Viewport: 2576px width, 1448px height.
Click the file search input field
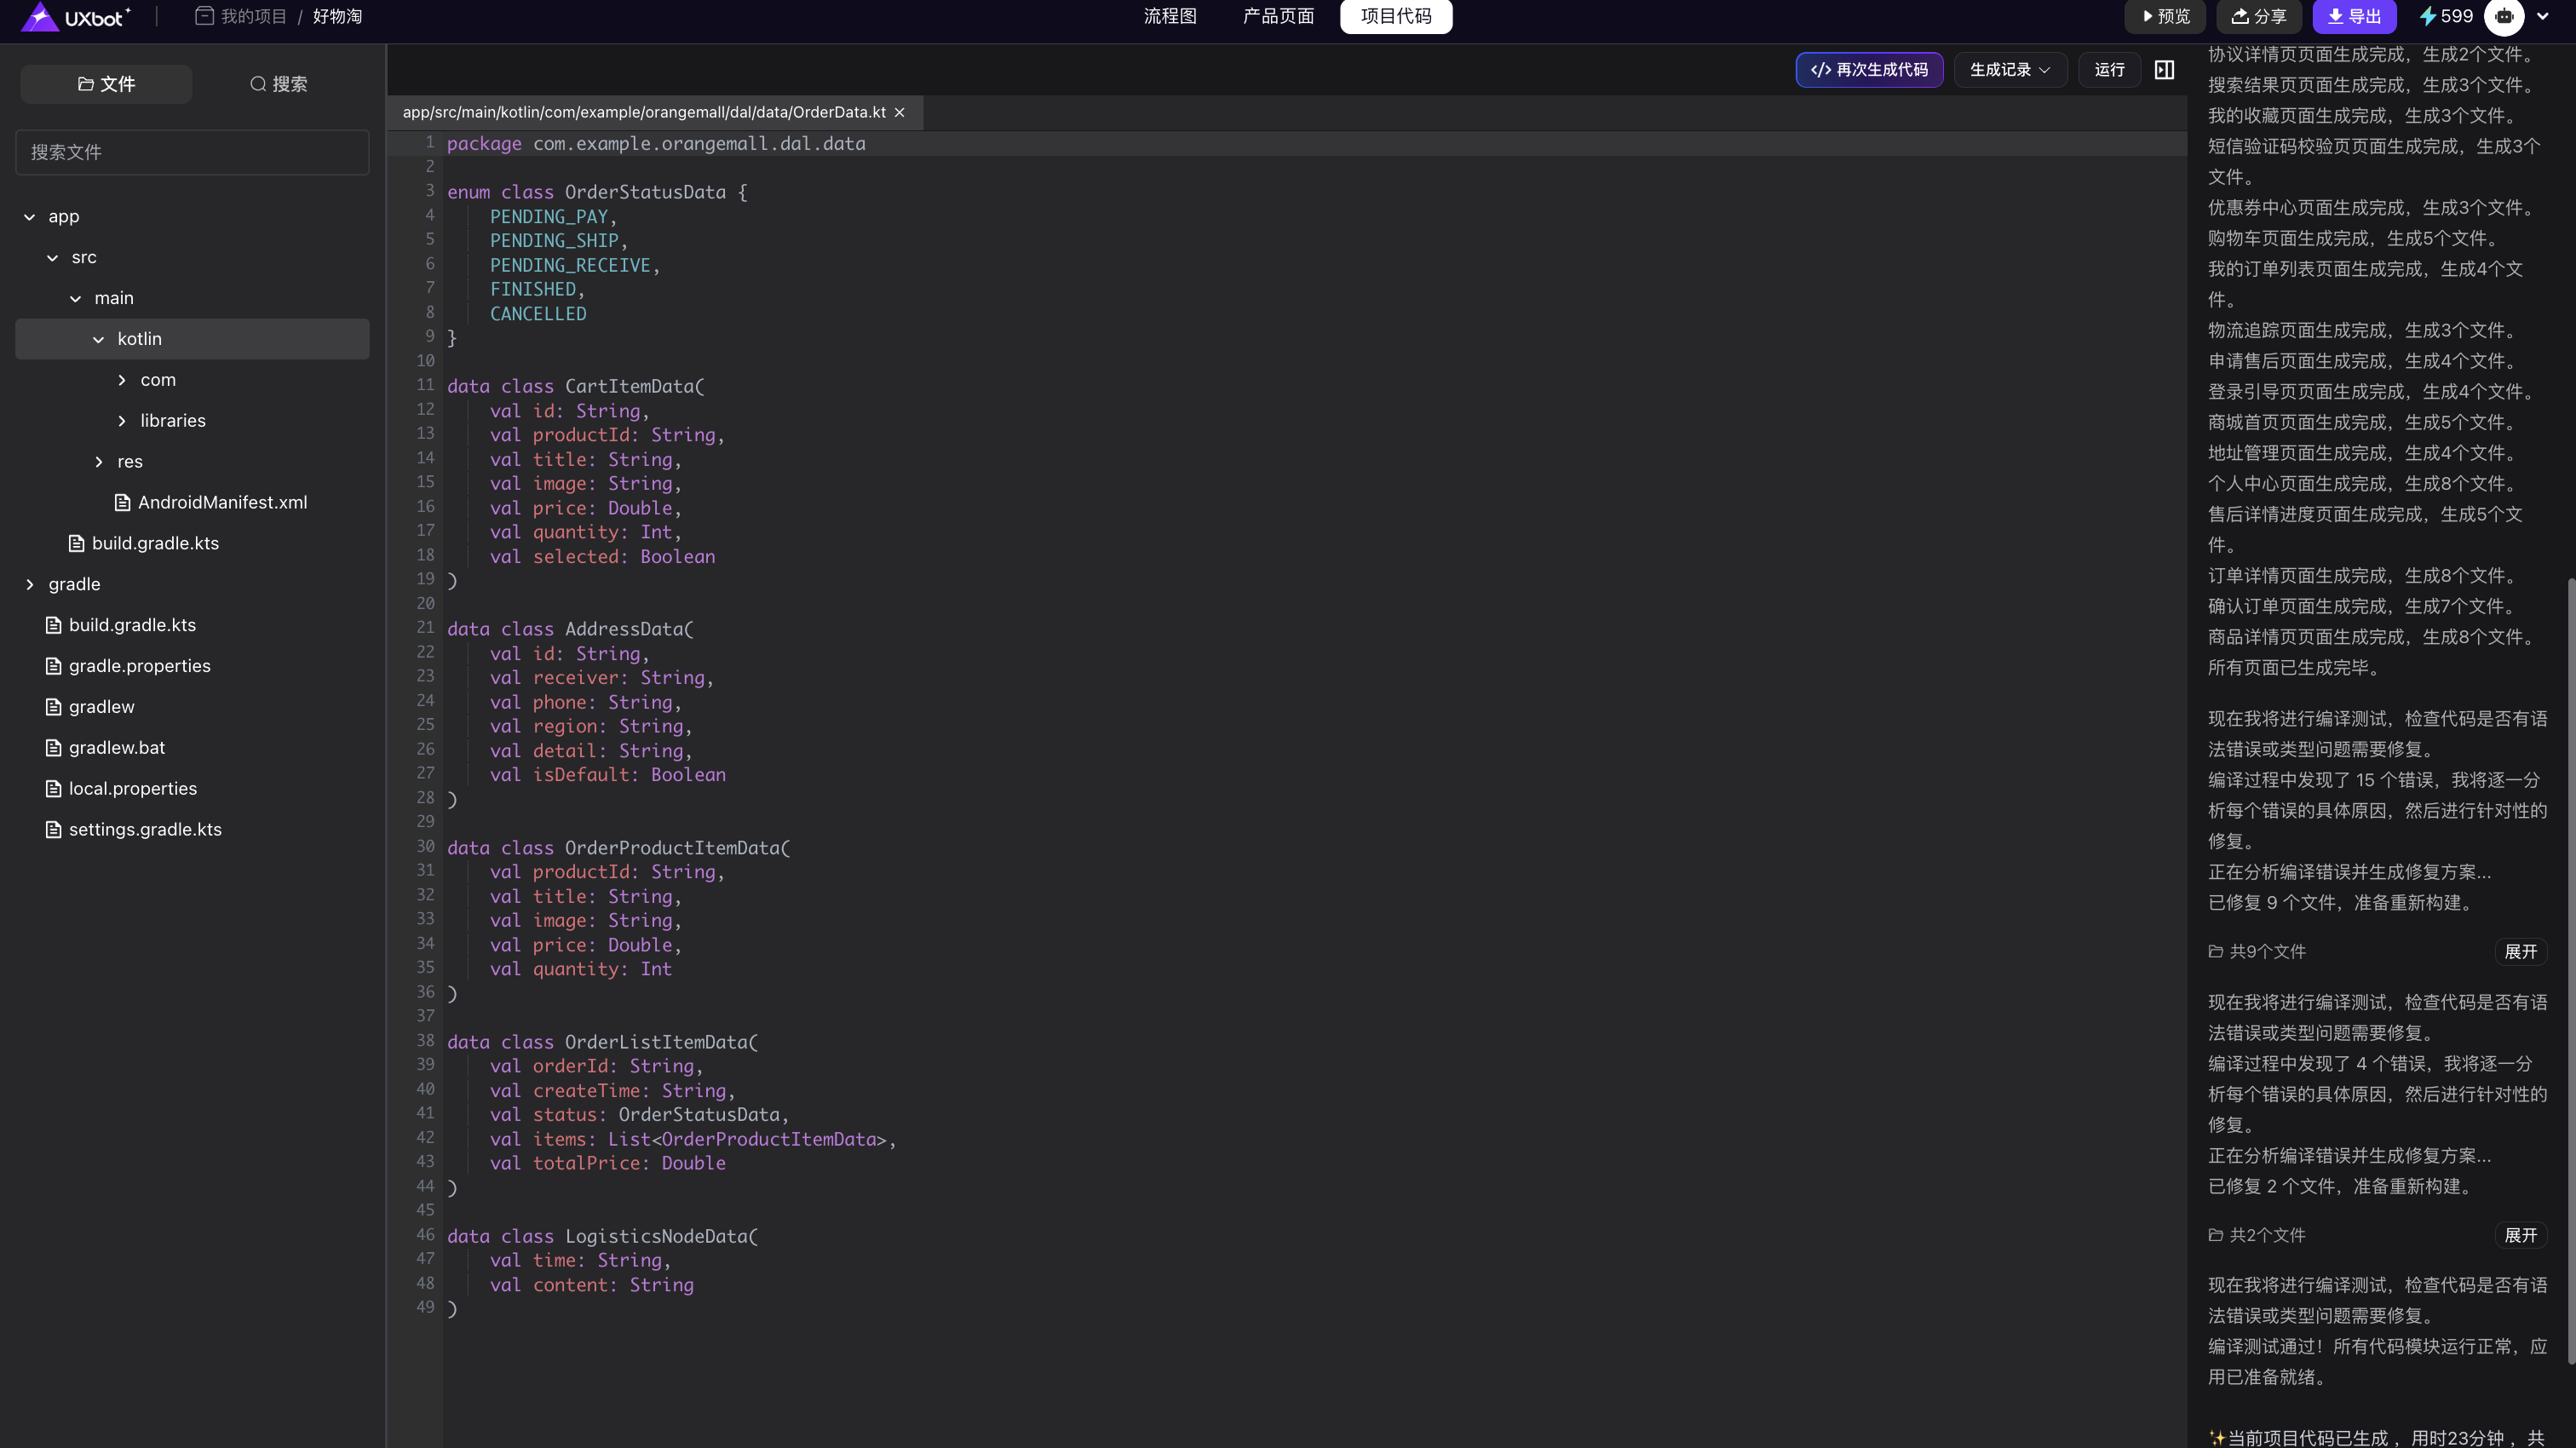coord(192,152)
